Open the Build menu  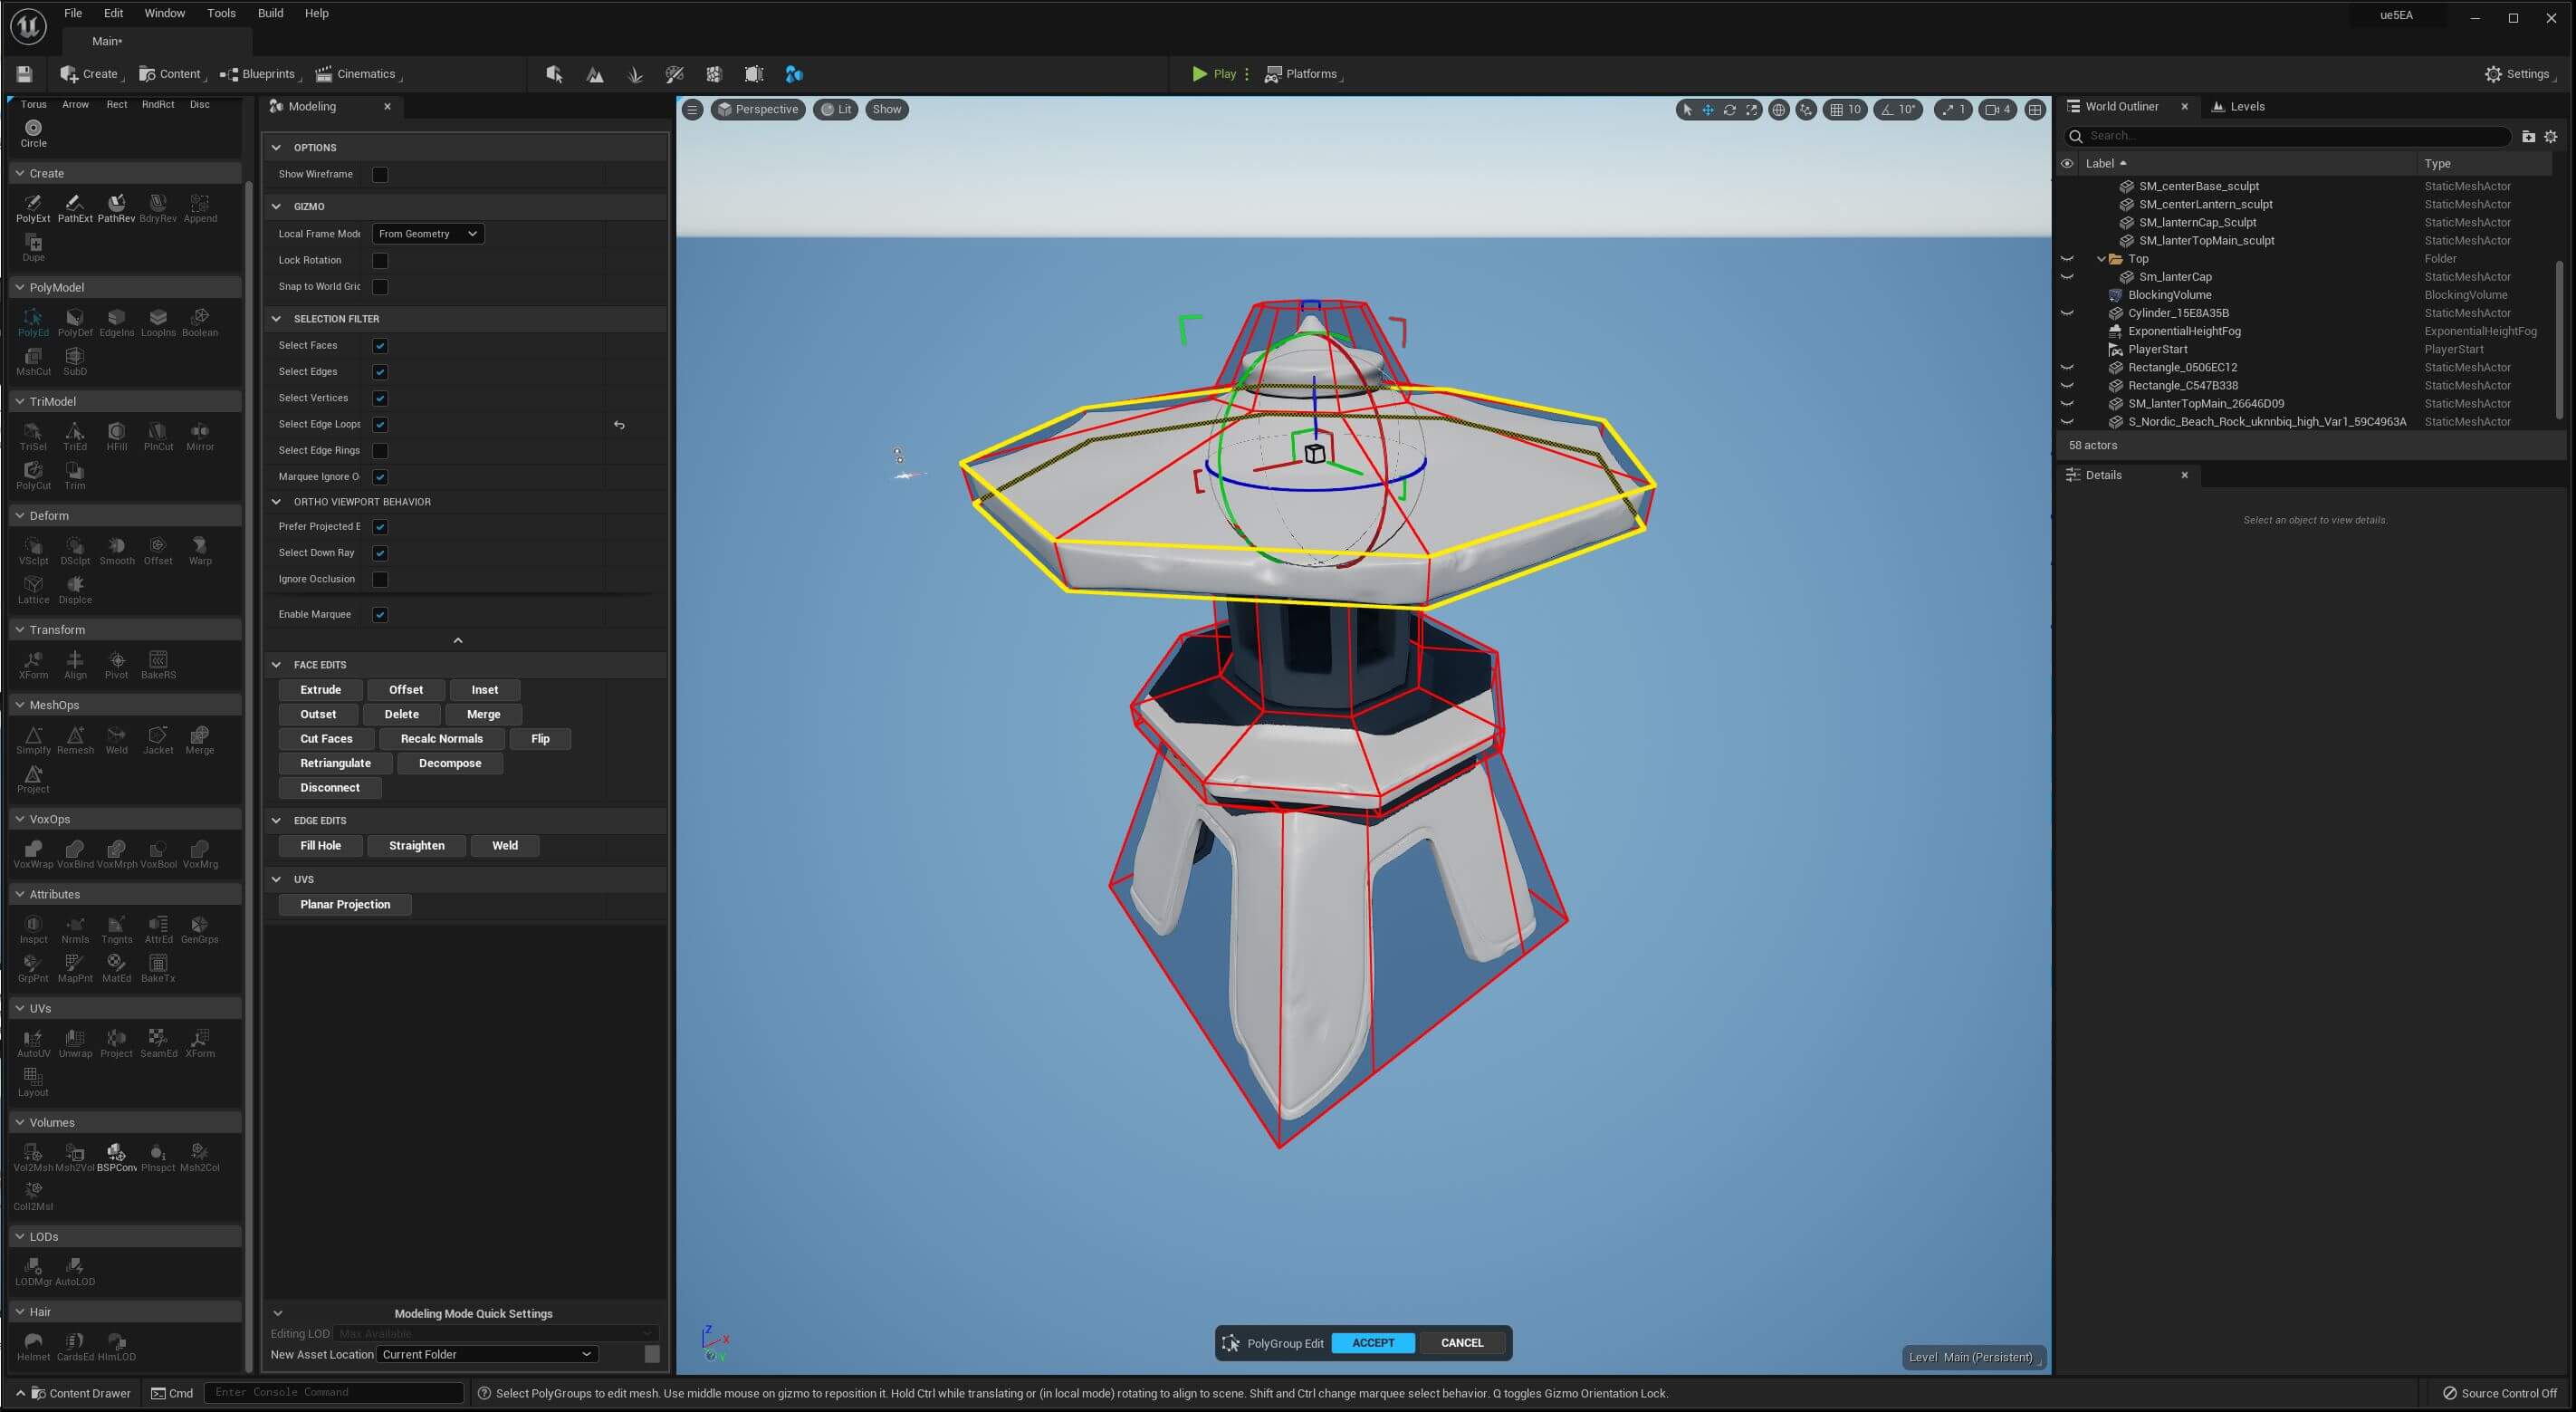(x=269, y=13)
